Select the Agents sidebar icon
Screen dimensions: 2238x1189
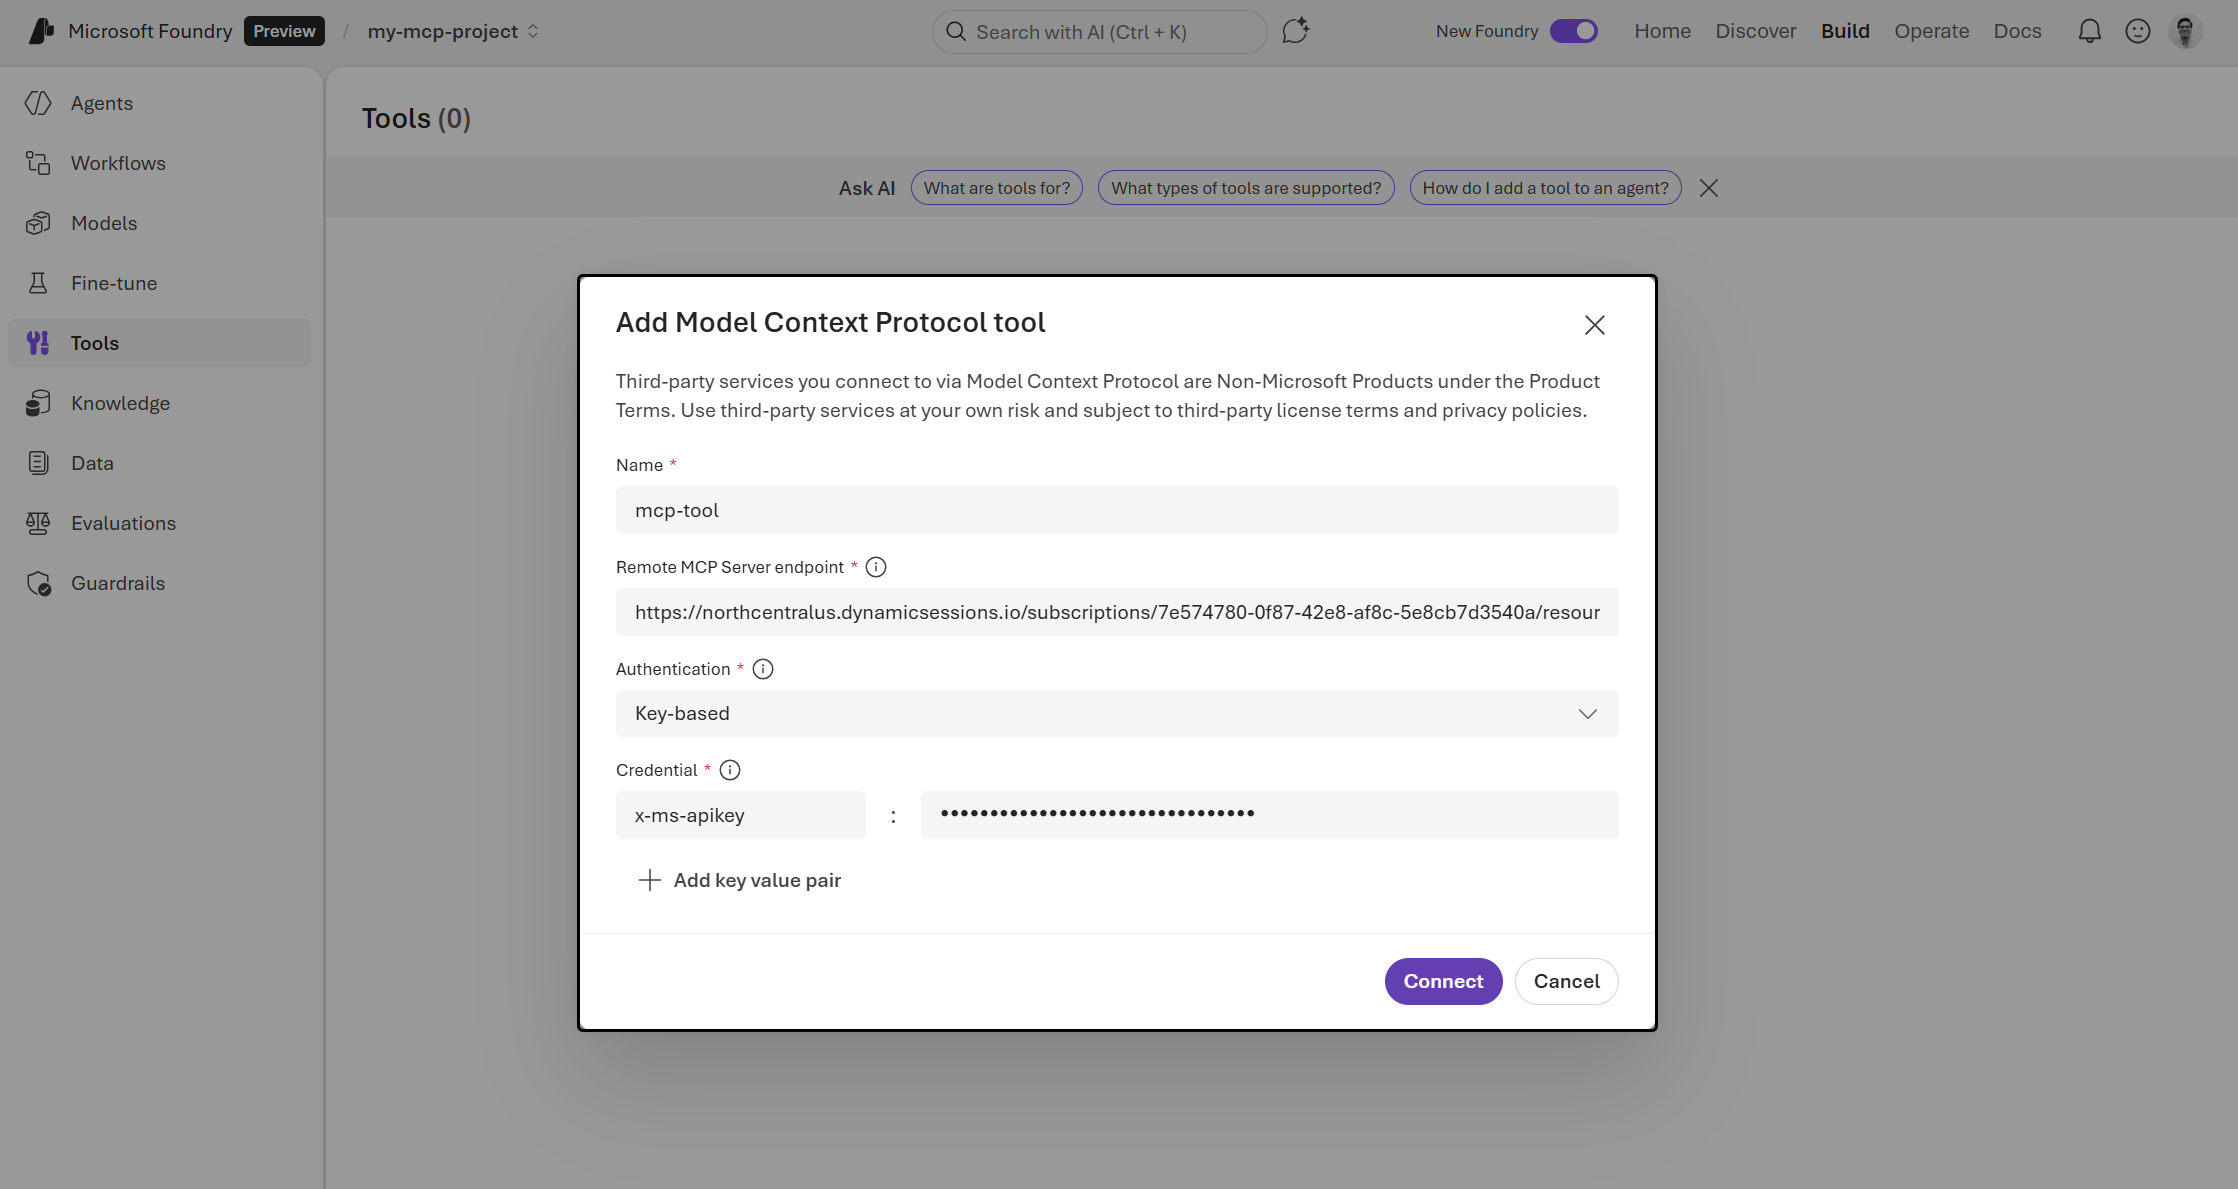click(38, 102)
